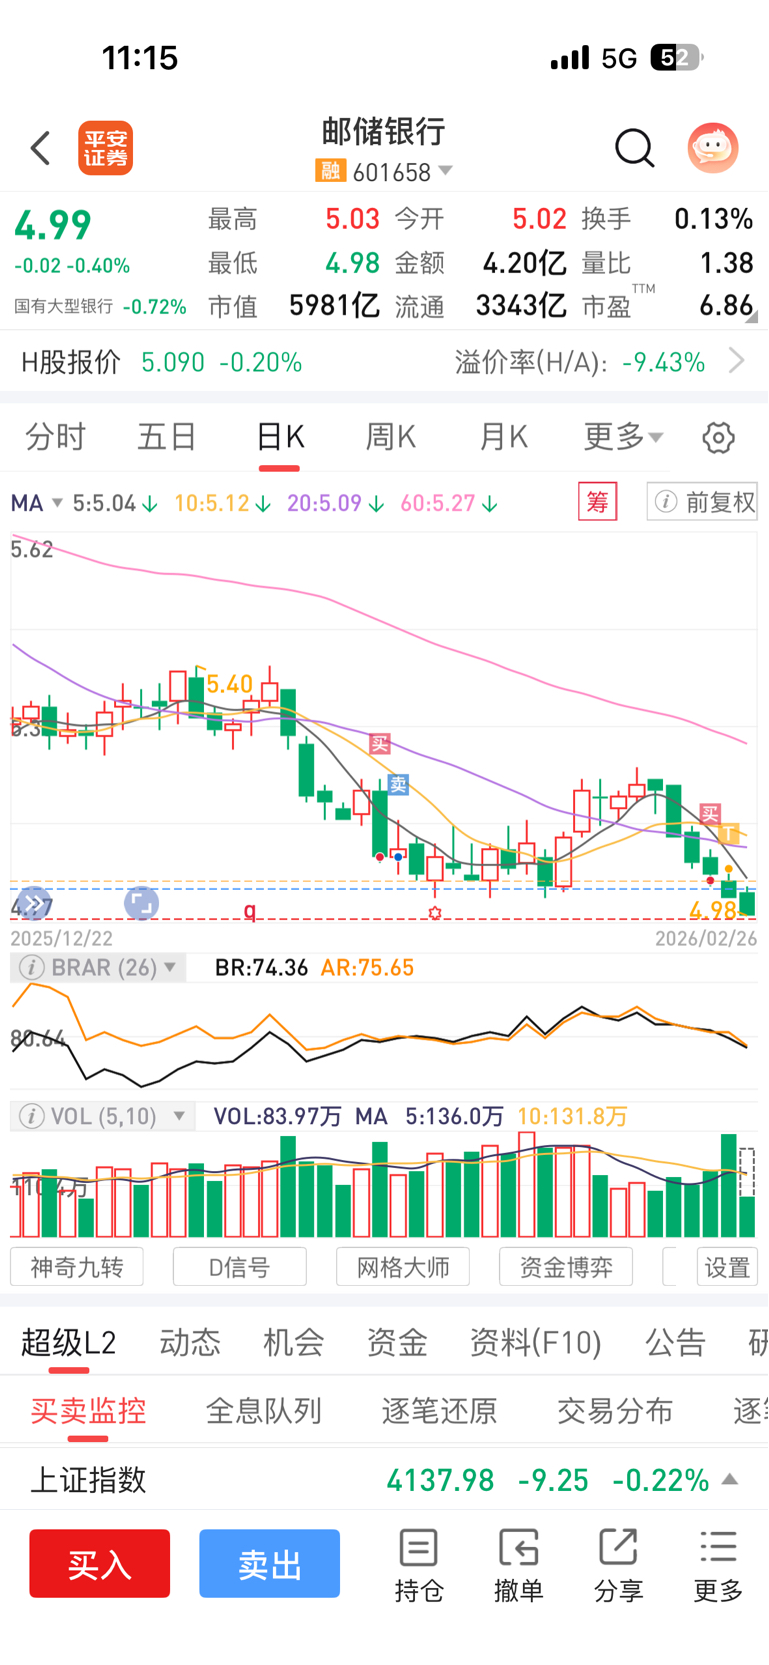
Task: Tap the orange T marker
Action: pyautogui.click(x=729, y=833)
